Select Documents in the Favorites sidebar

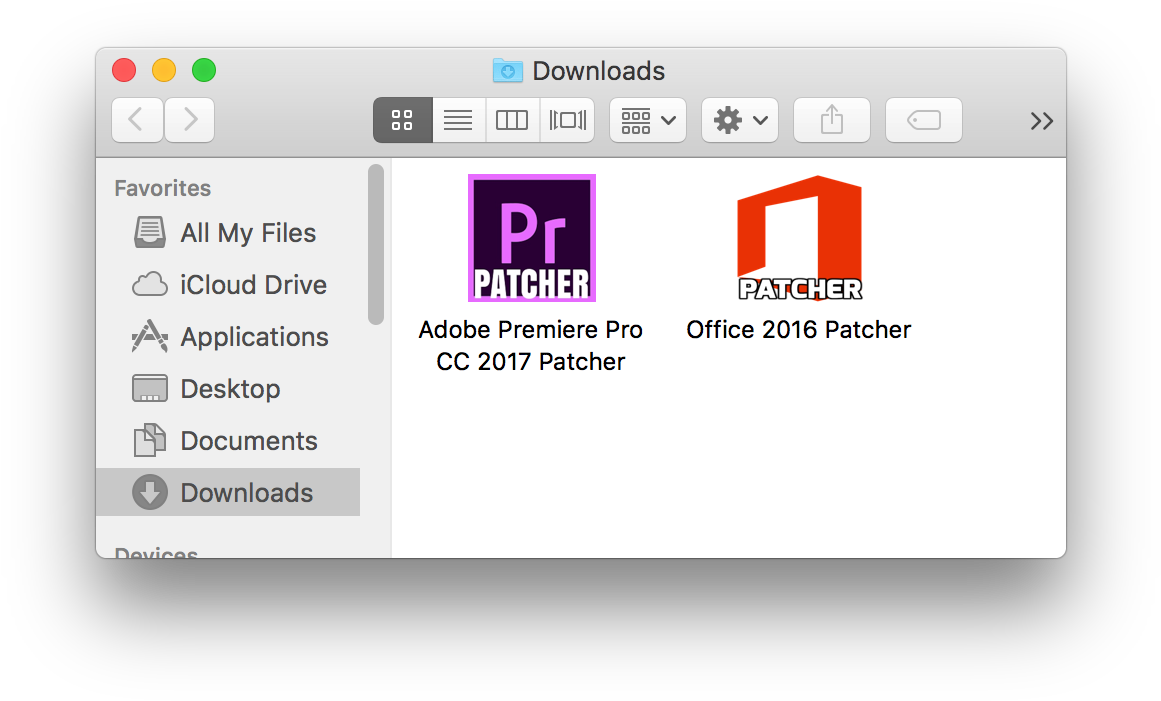tap(248, 441)
